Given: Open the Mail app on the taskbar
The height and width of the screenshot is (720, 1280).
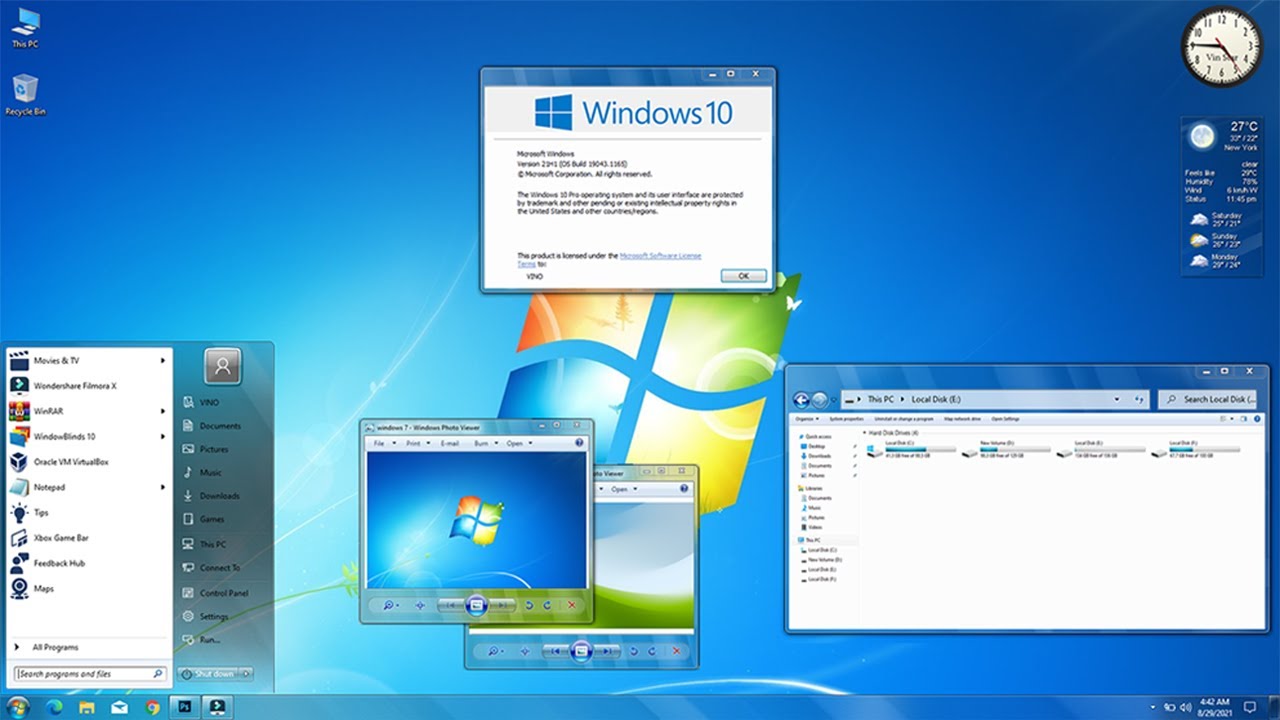Looking at the screenshot, I should pyautogui.click(x=120, y=707).
